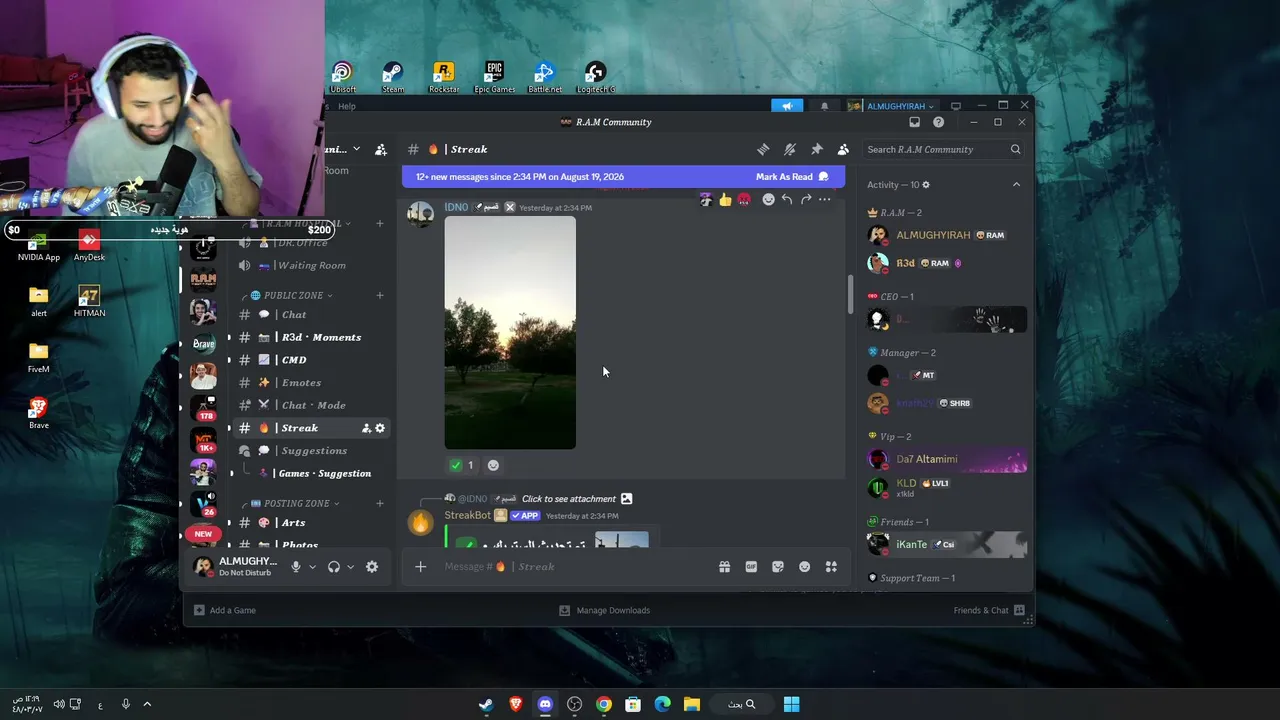Select the Arts channel
Viewport: 1280px width, 720px height.
[x=293, y=523]
